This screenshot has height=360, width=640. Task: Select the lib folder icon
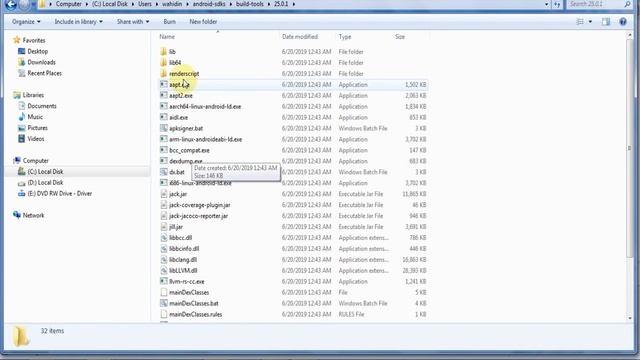point(164,52)
